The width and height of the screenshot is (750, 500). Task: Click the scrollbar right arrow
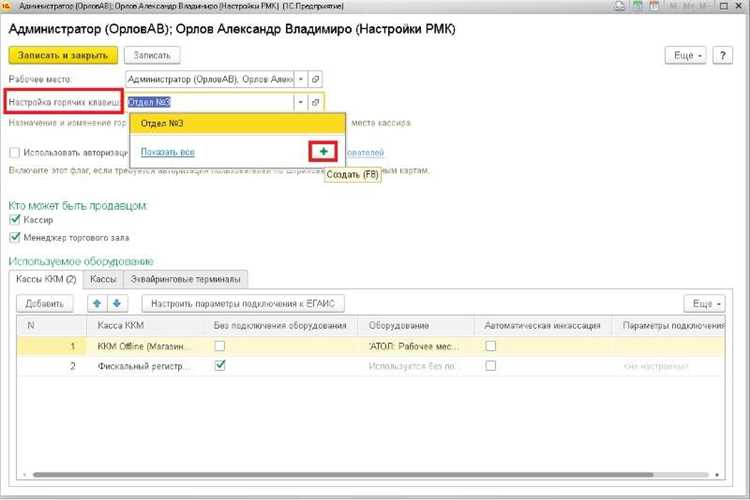(x=717, y=475)
